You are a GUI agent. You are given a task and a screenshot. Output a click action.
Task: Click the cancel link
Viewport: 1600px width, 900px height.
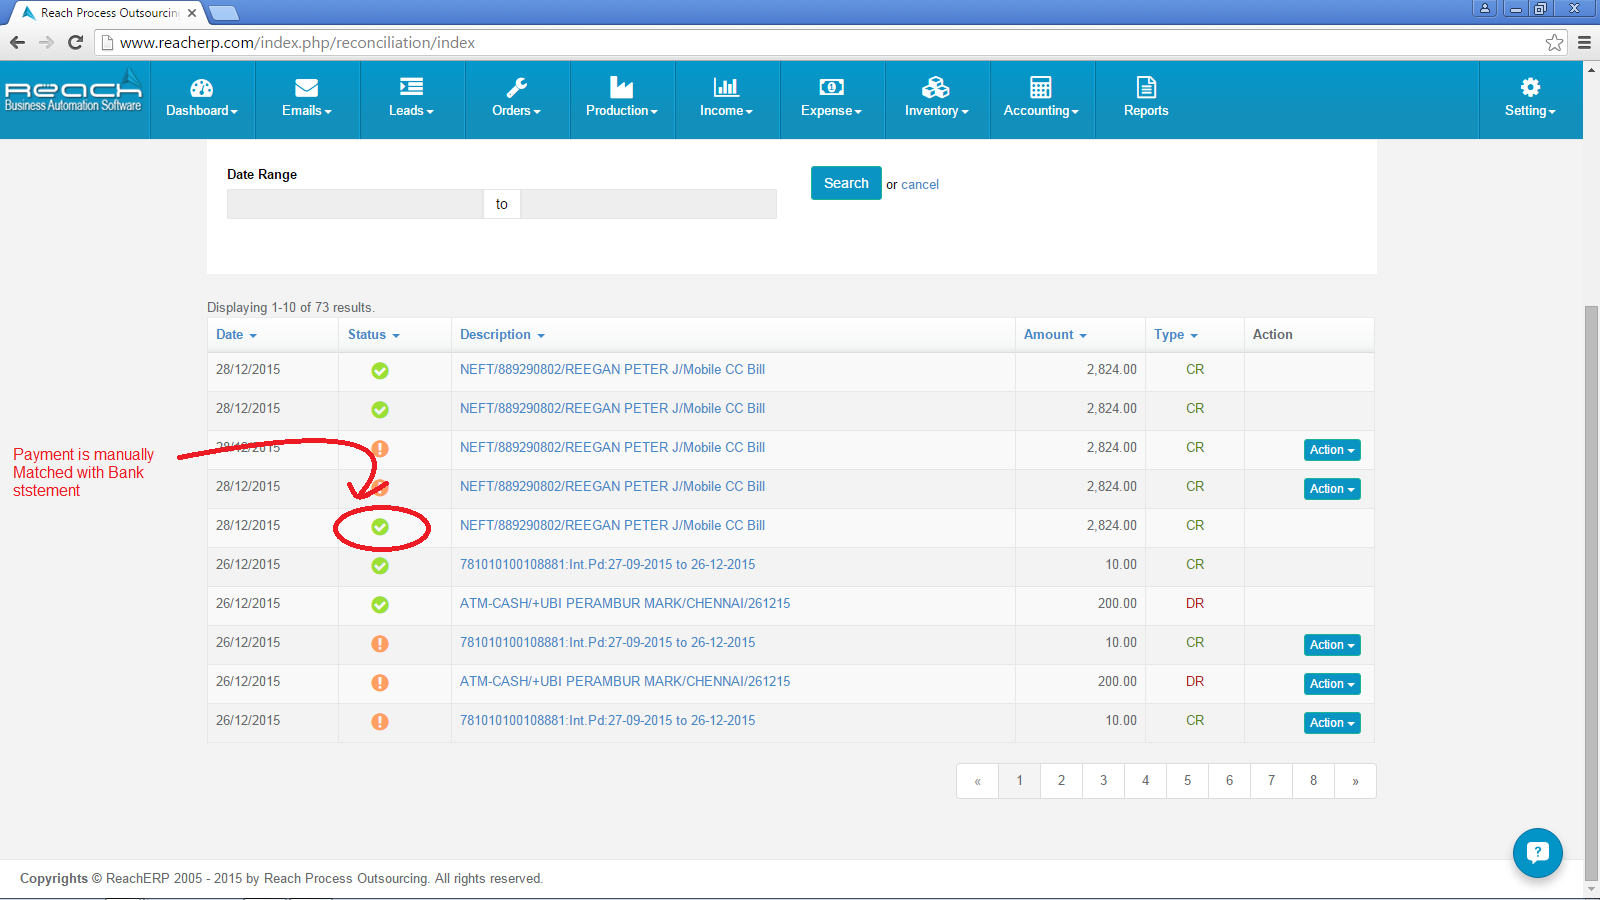920,185
